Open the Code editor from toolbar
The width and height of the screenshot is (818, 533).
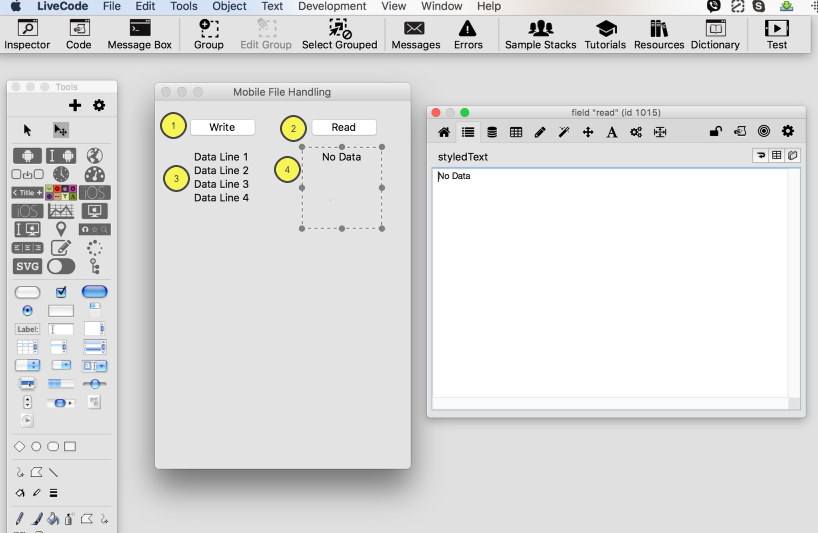(x=79, y=34)
